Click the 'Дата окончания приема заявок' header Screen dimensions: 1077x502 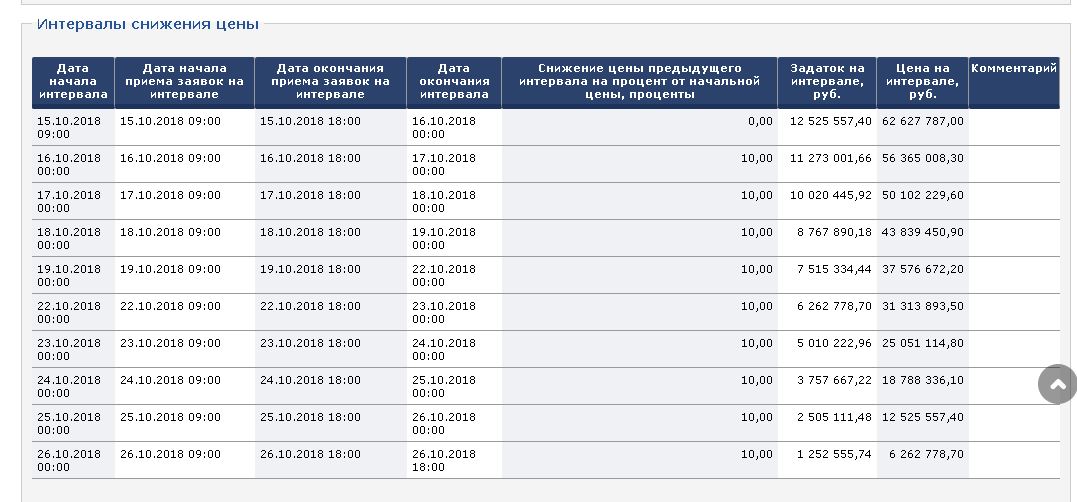[x=330, y=82]
